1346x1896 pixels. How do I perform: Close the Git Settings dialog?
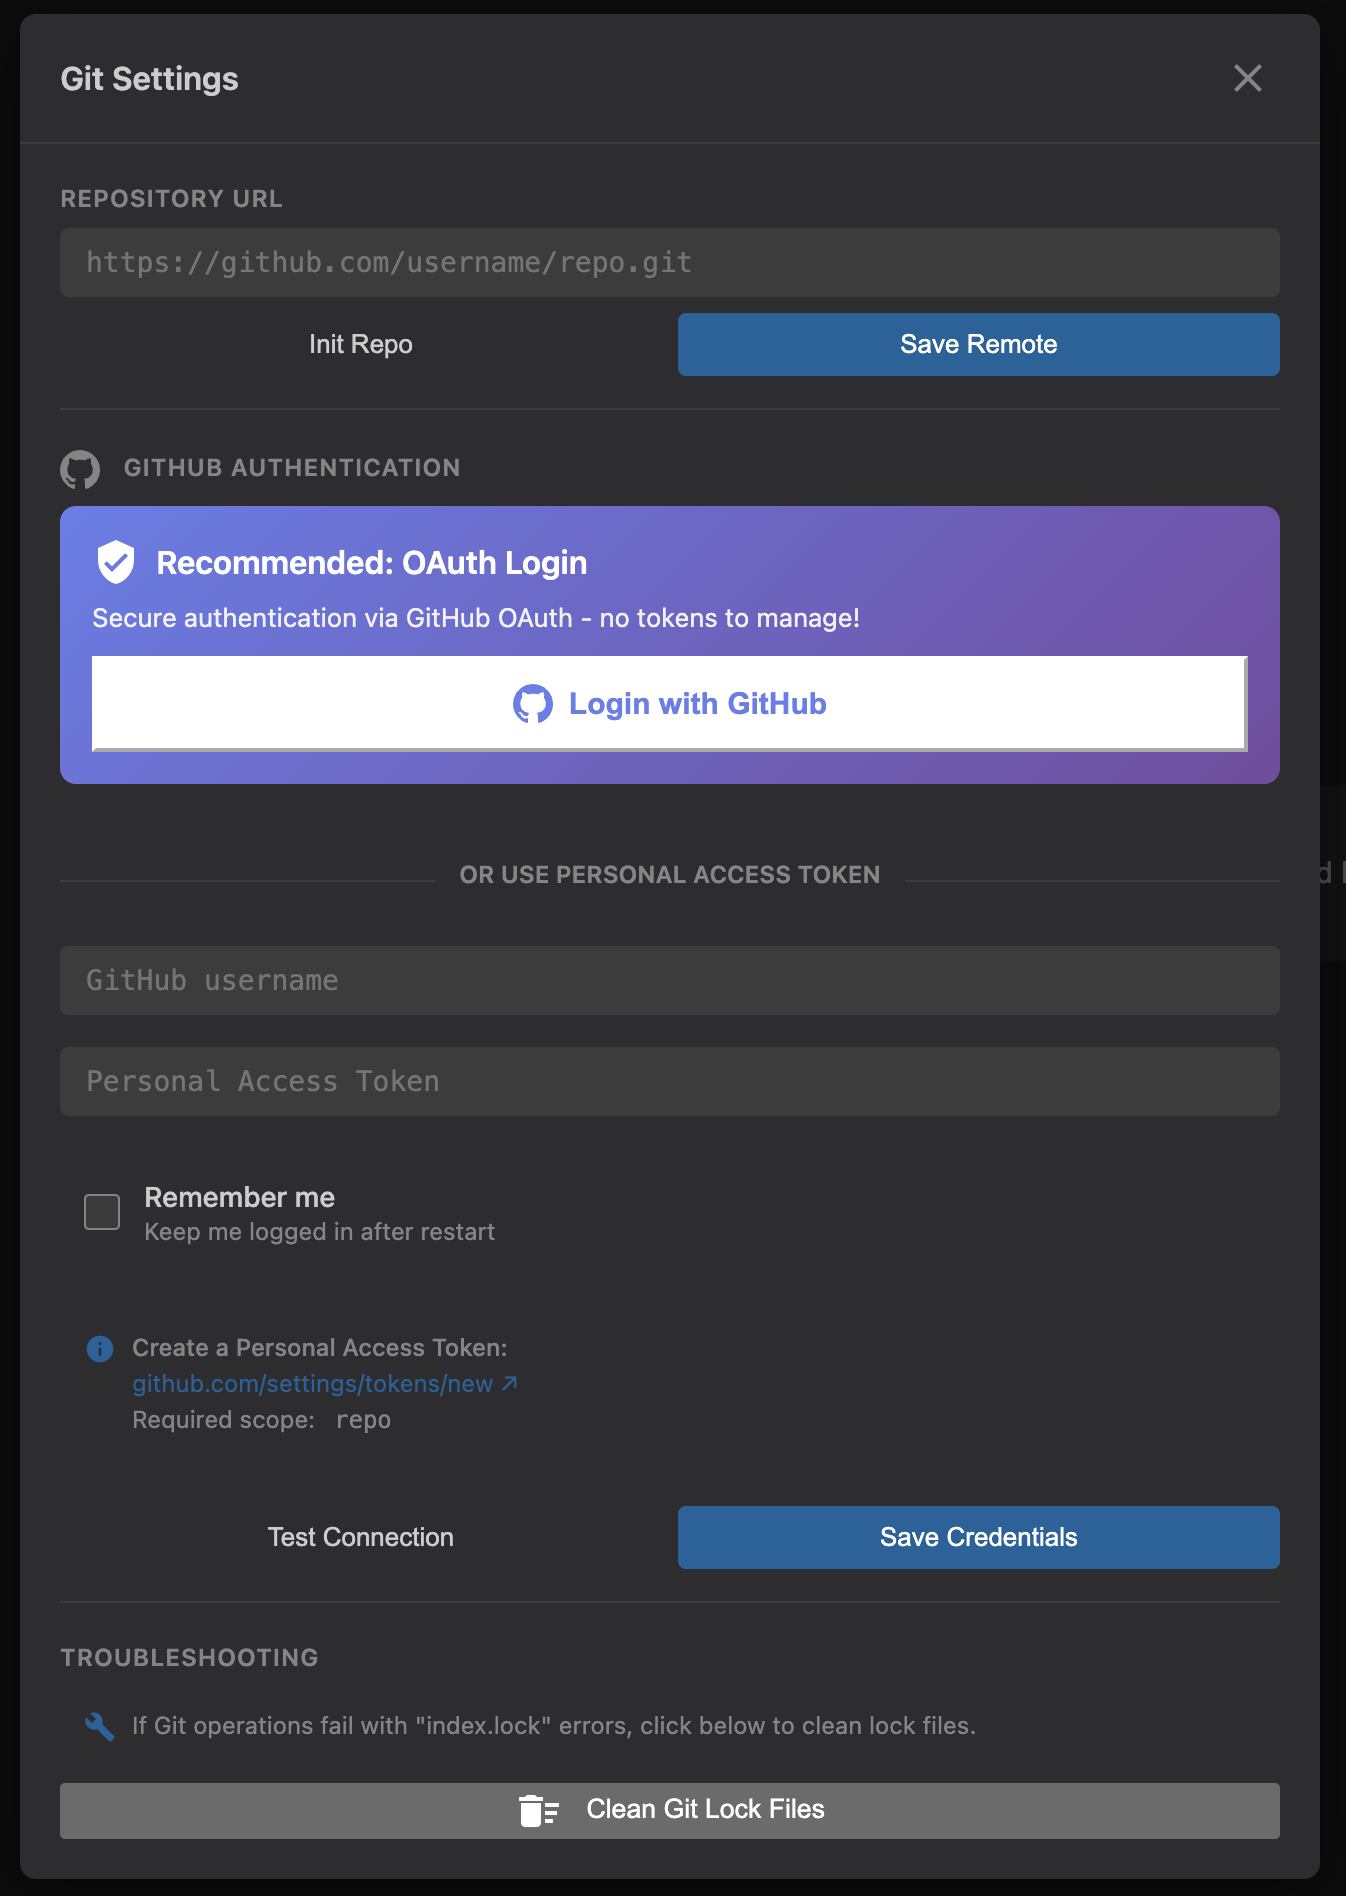tap(1247, 78)
